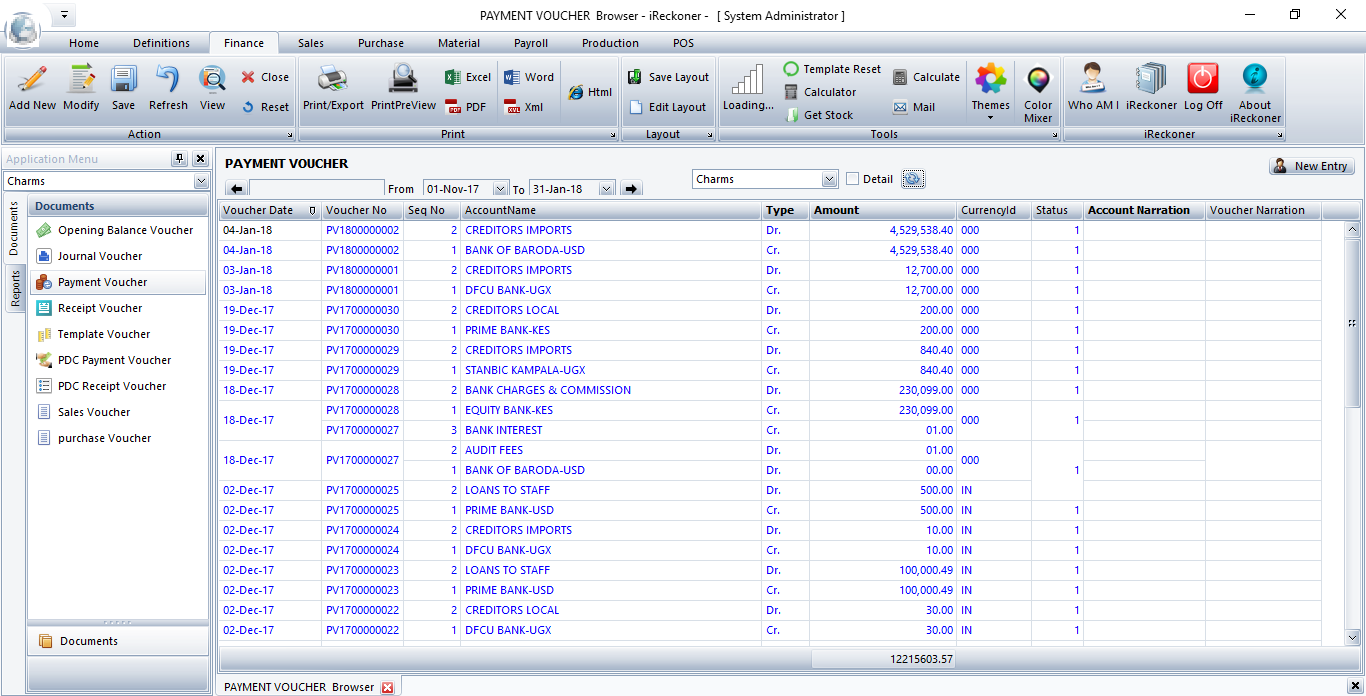The height and width of the screenshot is (696, 1366).
Task: Click the New Entry button
Action: coord(1311,166)
